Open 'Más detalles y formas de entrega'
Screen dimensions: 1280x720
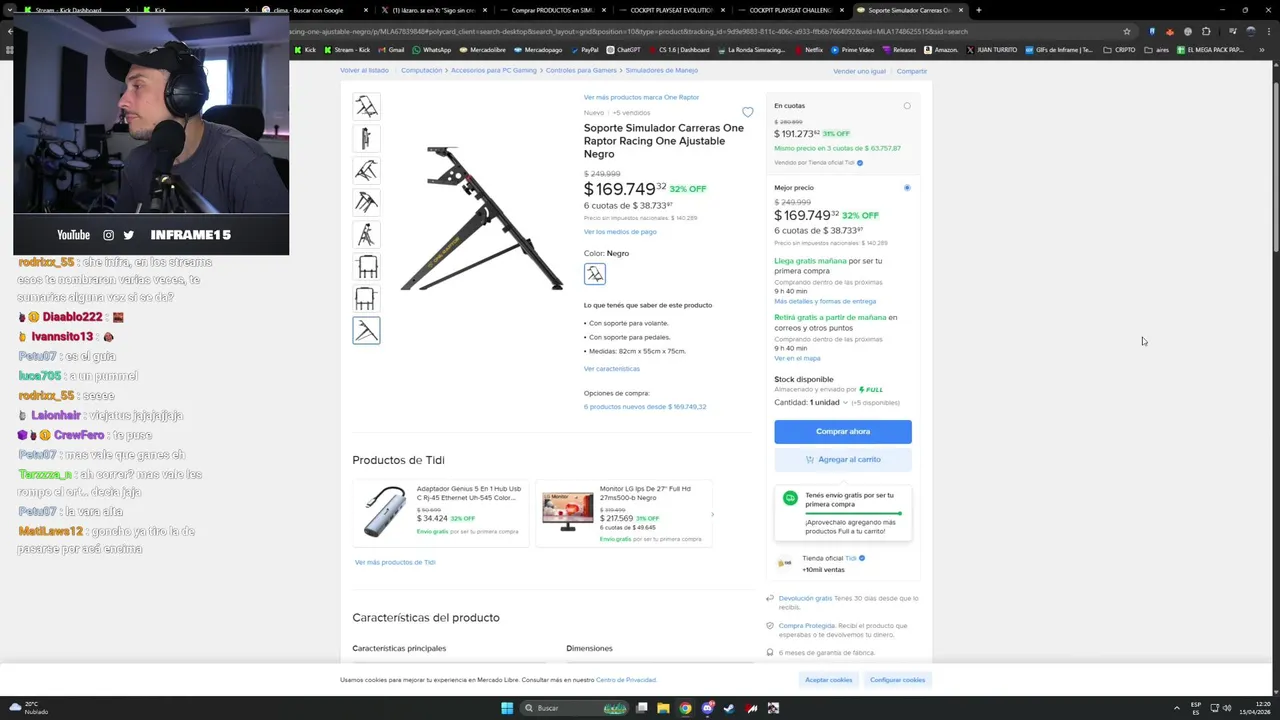(x=825, y=301)
